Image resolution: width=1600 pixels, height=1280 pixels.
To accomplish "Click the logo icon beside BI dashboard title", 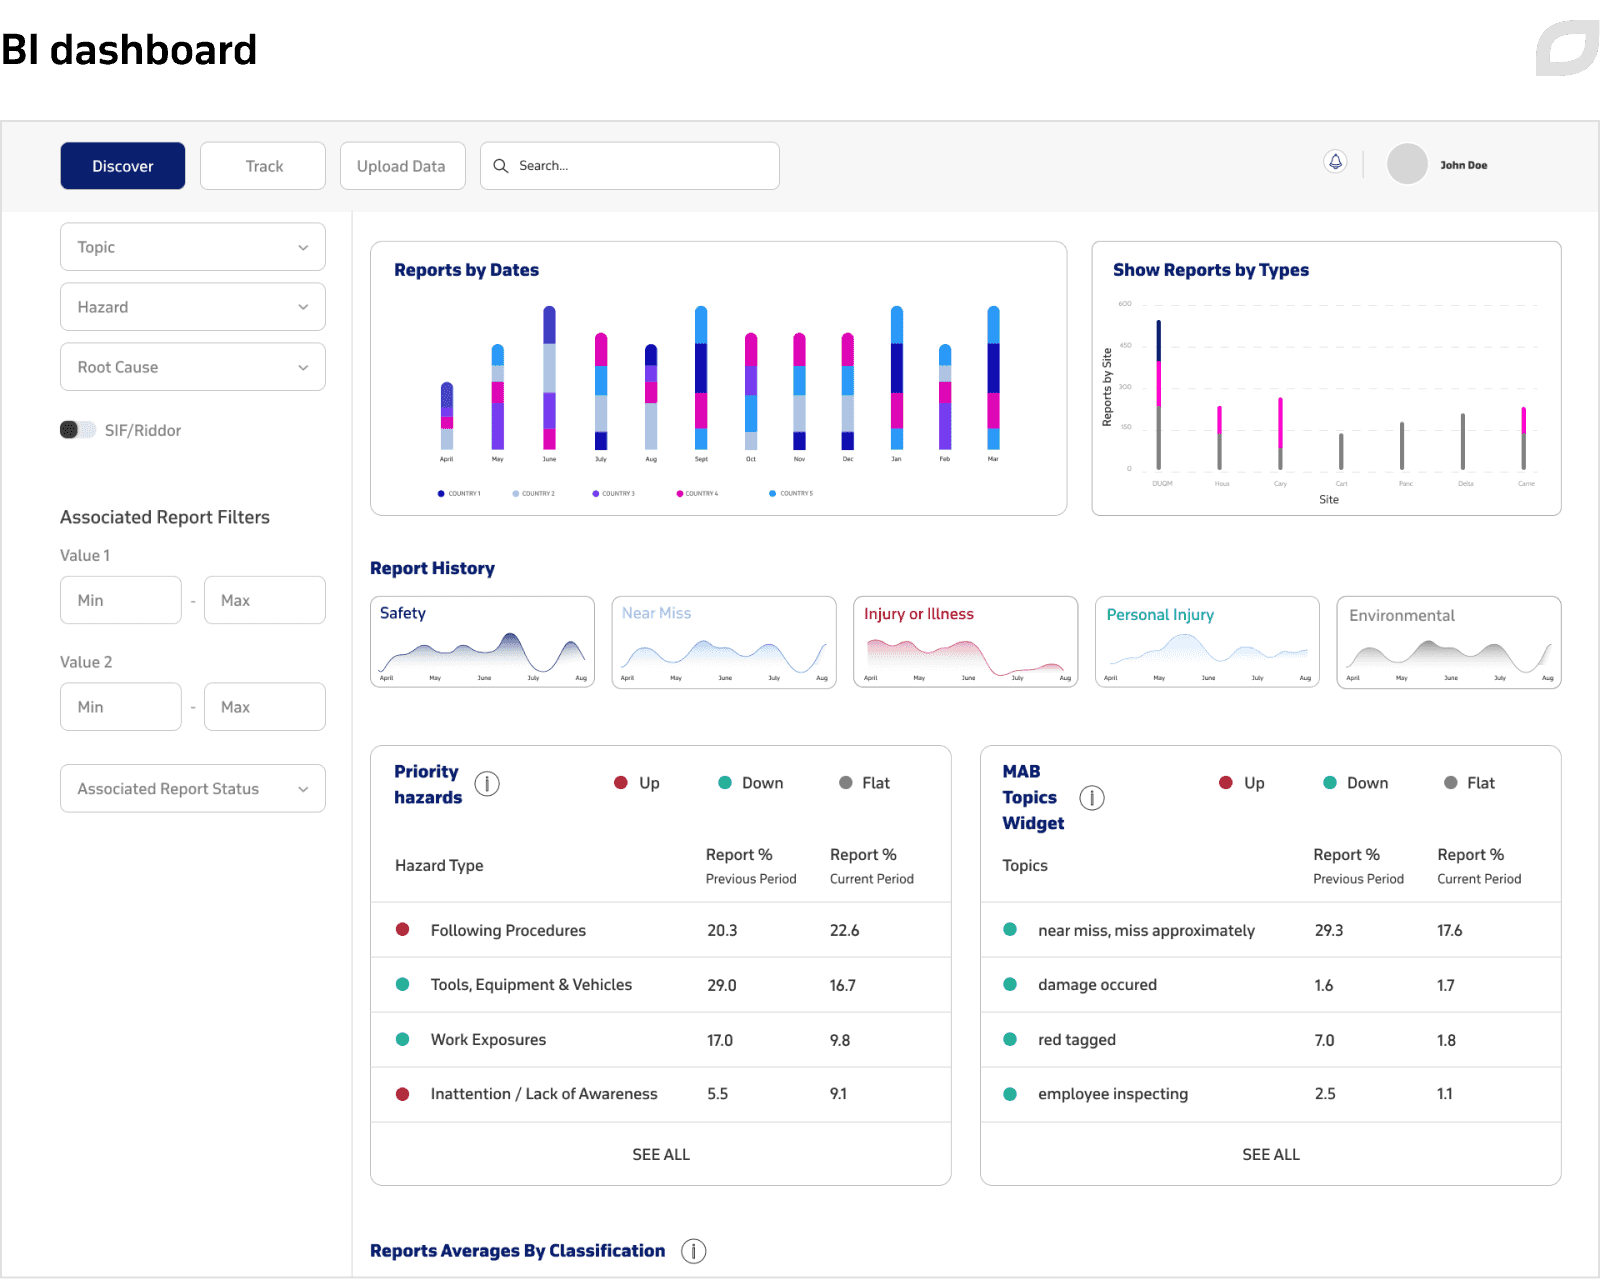I will pyautogui.click(x=1567, y=48).
